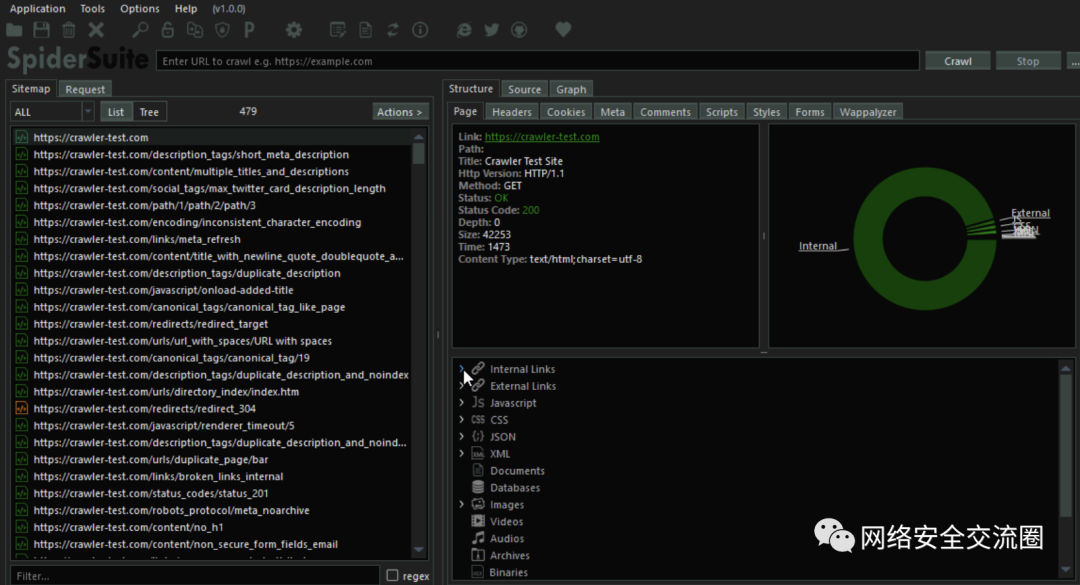Click the shield lock toolbar icon
Viewport: 1080px width, 585px height.
pos(222,30)
